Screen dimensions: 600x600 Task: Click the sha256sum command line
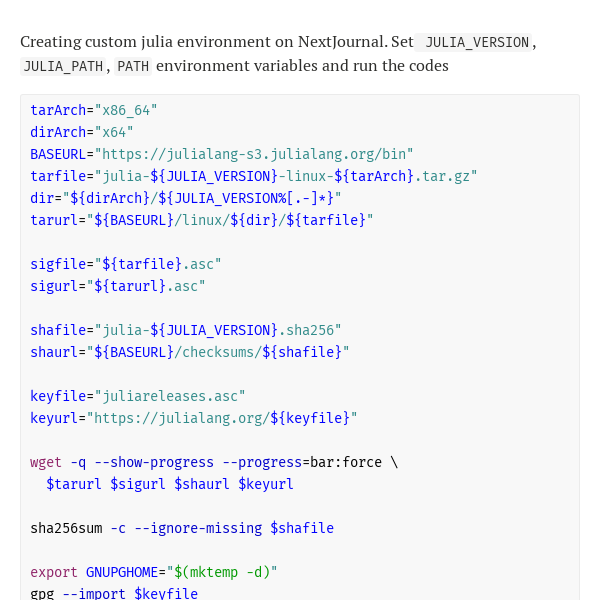(x=182, y=528)
